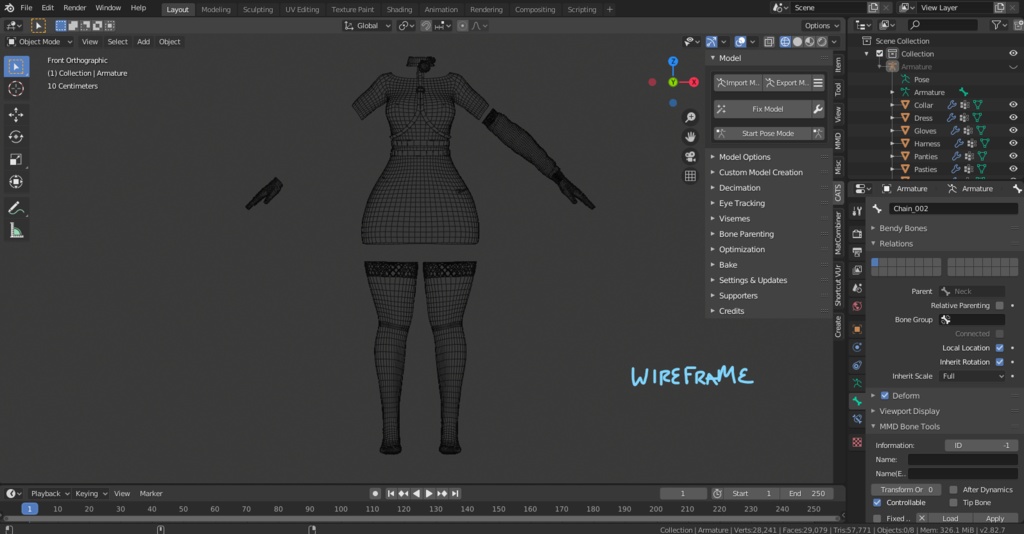Screen dimensions: 1024x534
Task: Expand the Decimation panel
Action: (739, 188)
